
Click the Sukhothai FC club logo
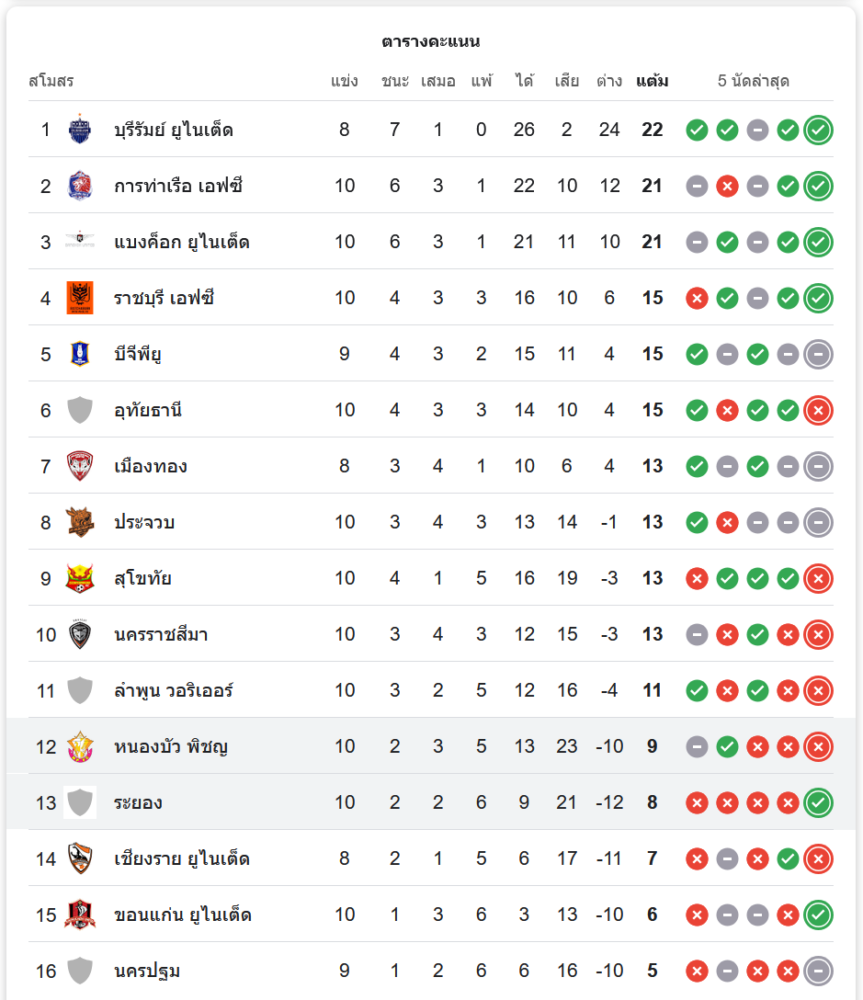80,578
